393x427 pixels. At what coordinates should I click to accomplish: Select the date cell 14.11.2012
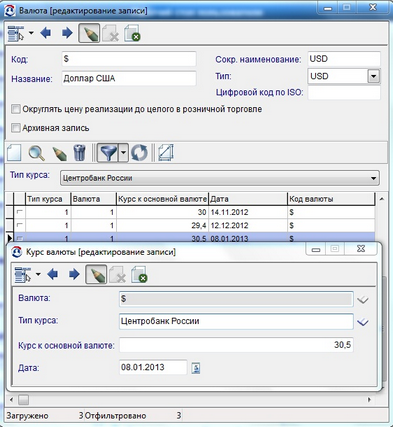pos(248,212)
